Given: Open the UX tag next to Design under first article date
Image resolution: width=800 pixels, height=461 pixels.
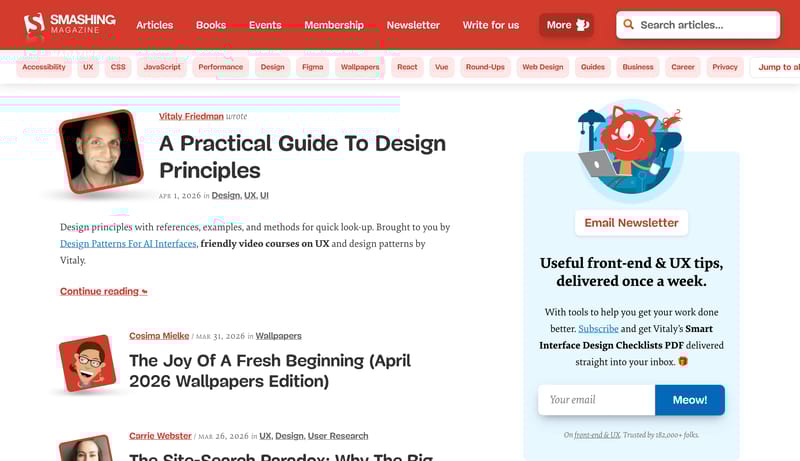Looking at the screenshot, I should point(250,195).
